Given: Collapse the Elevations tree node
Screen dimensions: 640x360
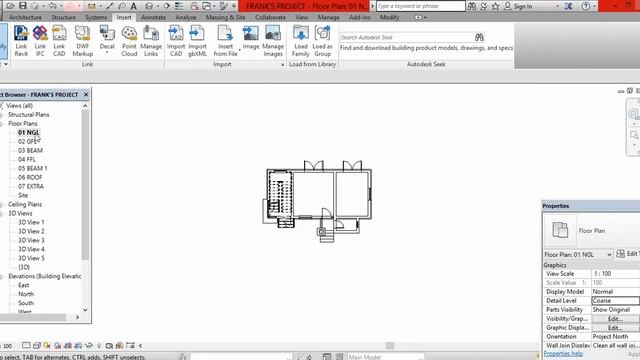Looking at the screenshot, I should (2, 276).
